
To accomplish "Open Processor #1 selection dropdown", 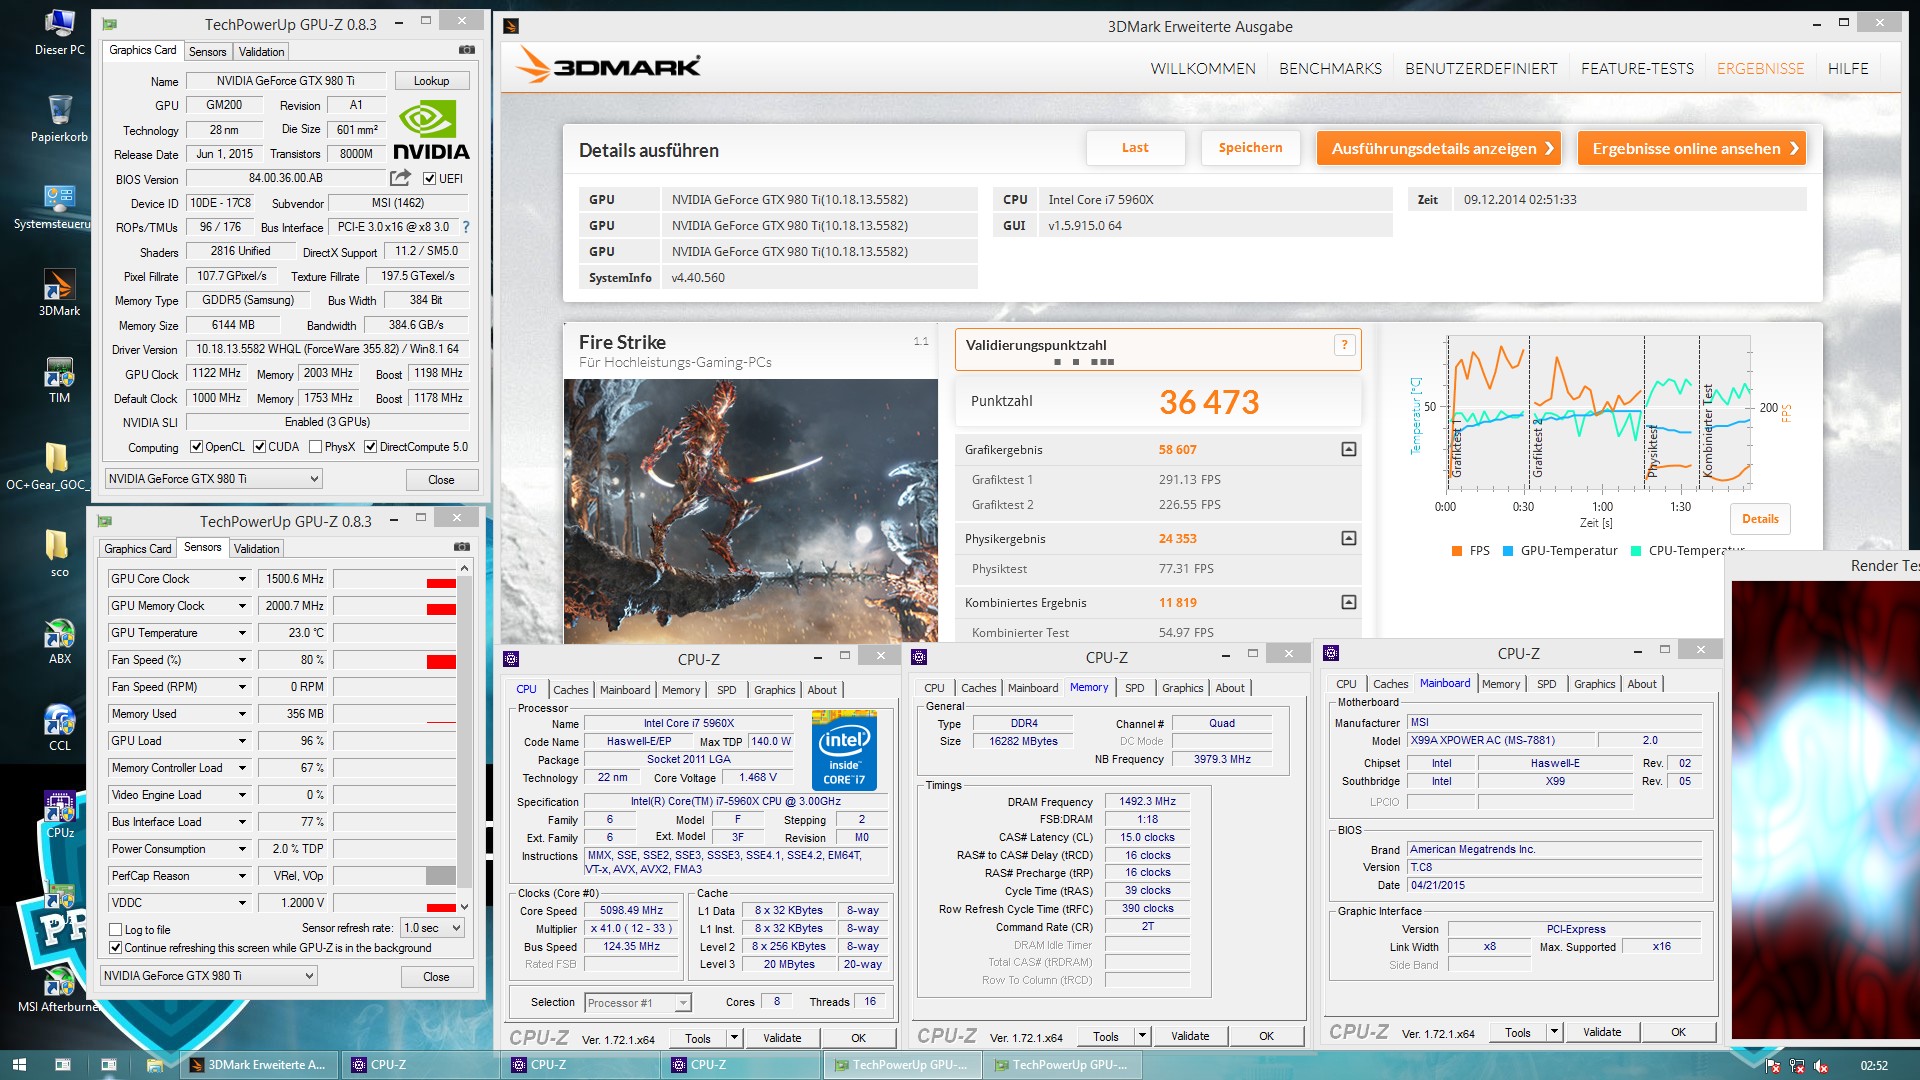I will point(638,1003).
